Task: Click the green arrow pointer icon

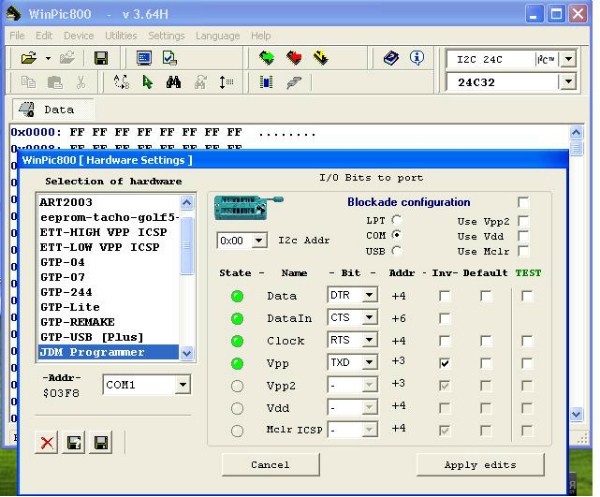Action: (x=147, y=82)
